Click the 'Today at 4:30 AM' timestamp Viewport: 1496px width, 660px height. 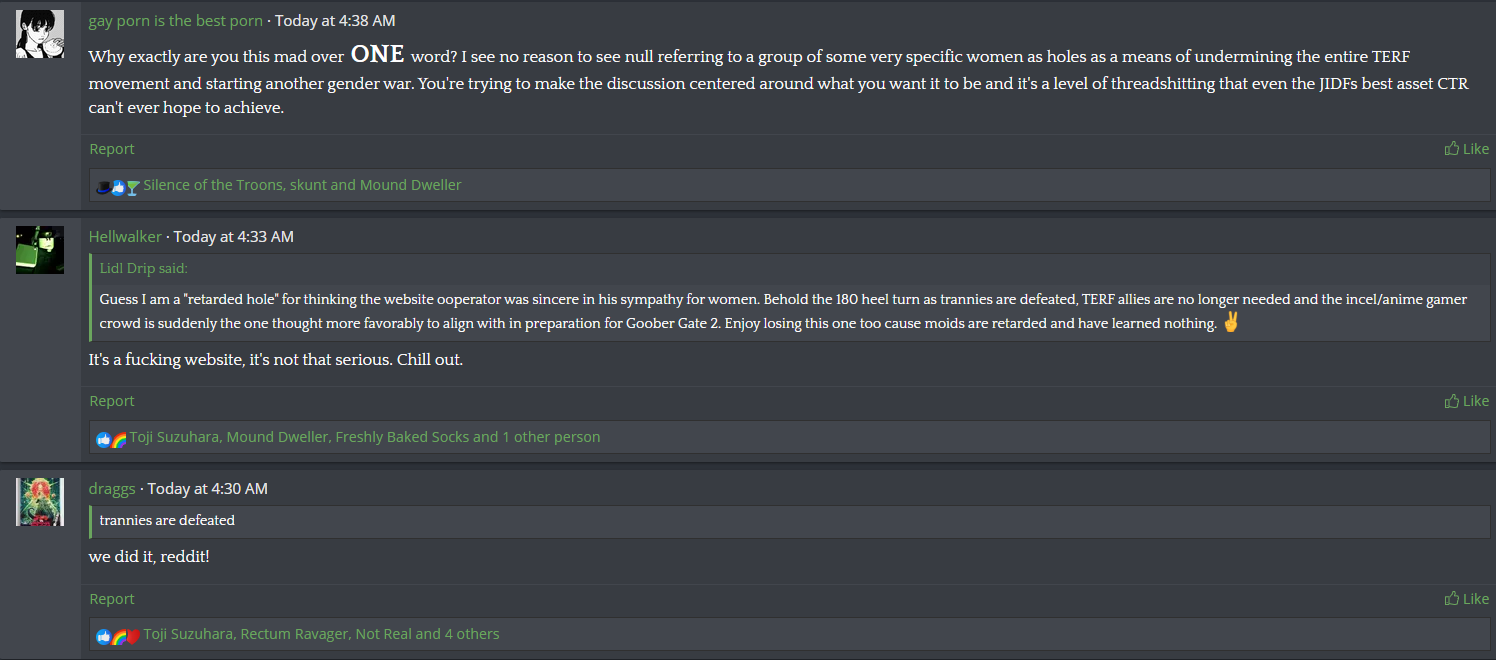tap(207, 489)
